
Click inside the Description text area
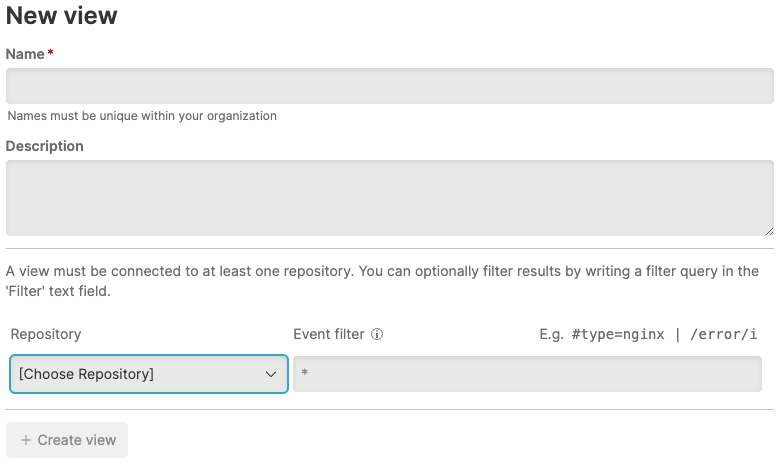tap(390, 198)
